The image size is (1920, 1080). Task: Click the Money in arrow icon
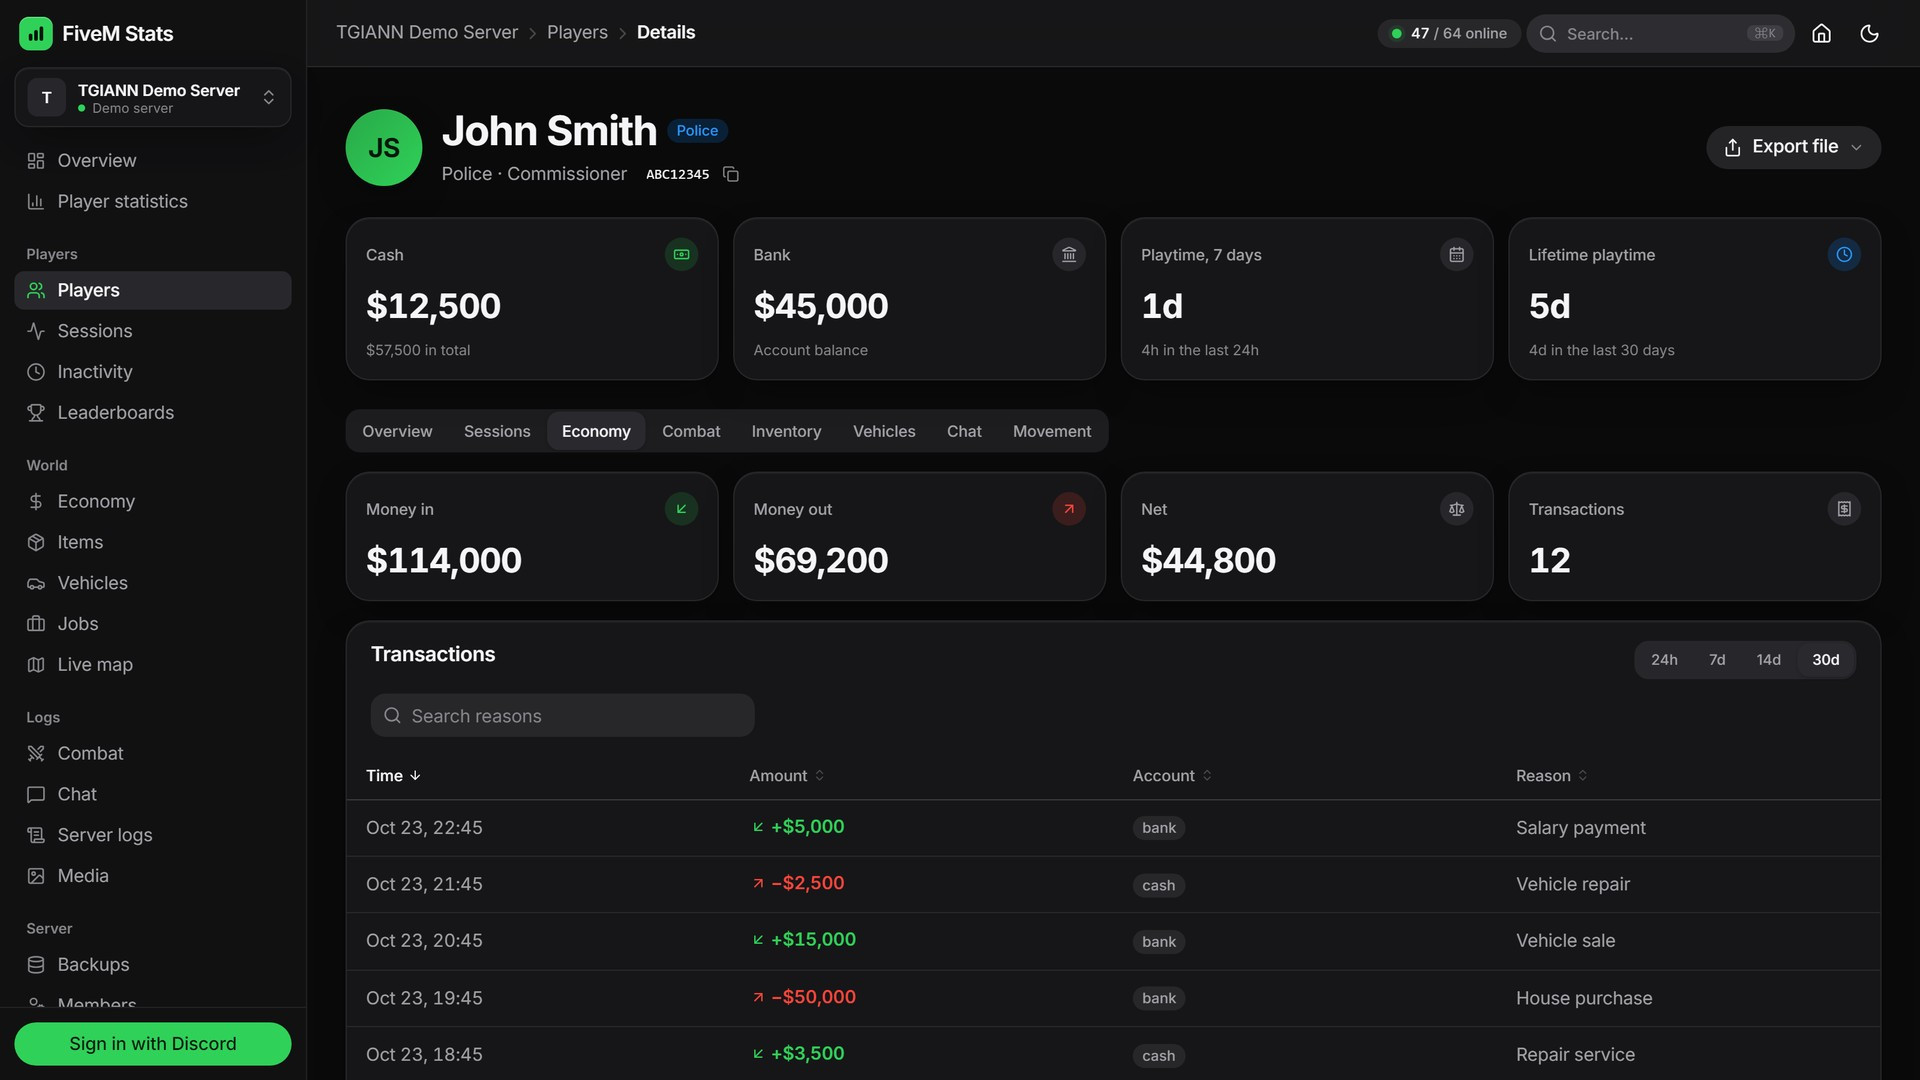(x=681, y=508)
